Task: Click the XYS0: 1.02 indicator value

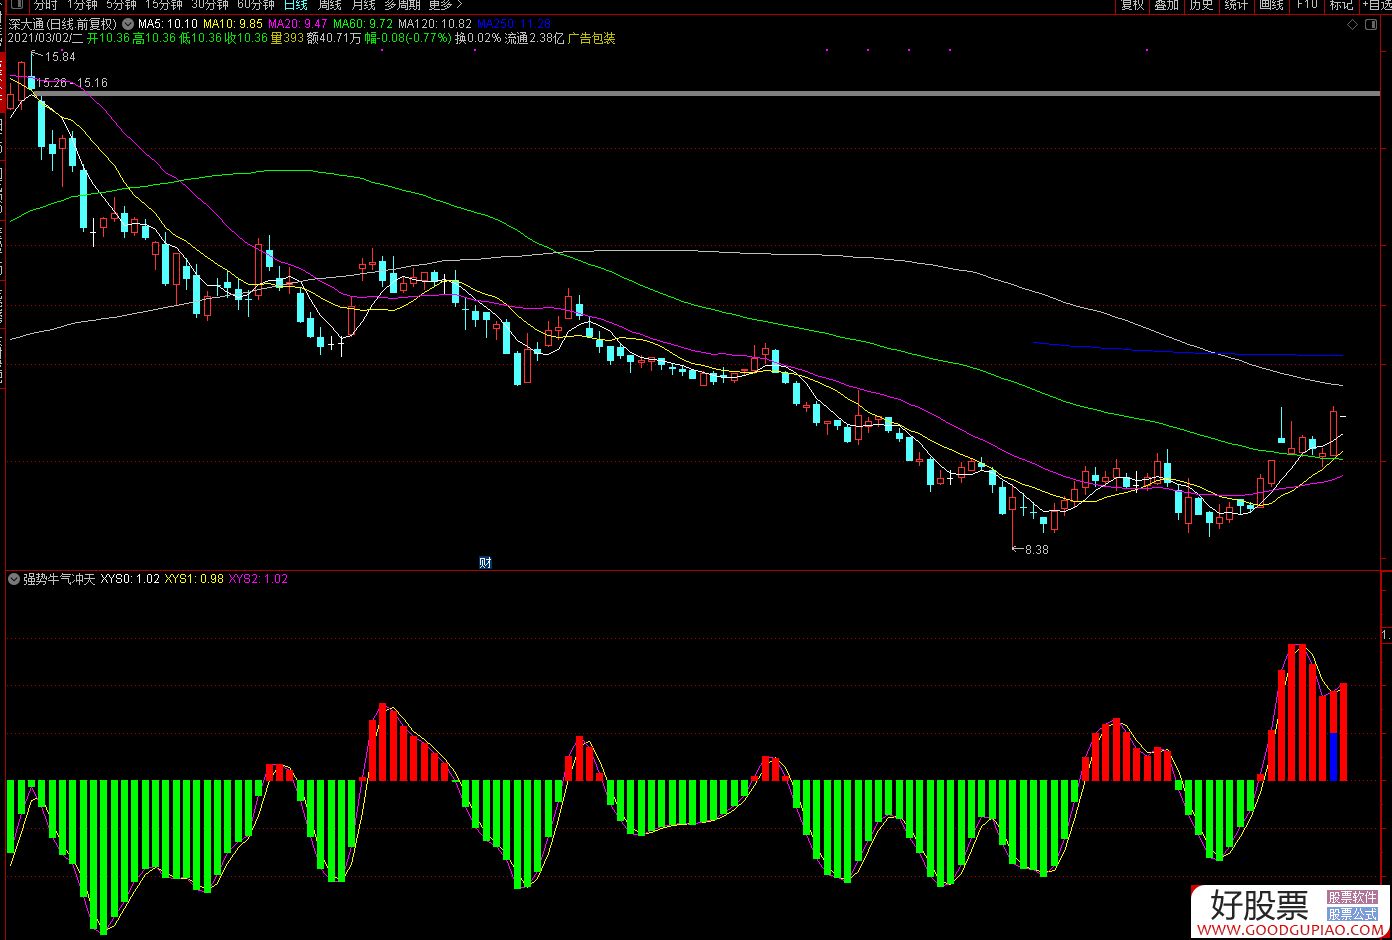Action: 130,578
